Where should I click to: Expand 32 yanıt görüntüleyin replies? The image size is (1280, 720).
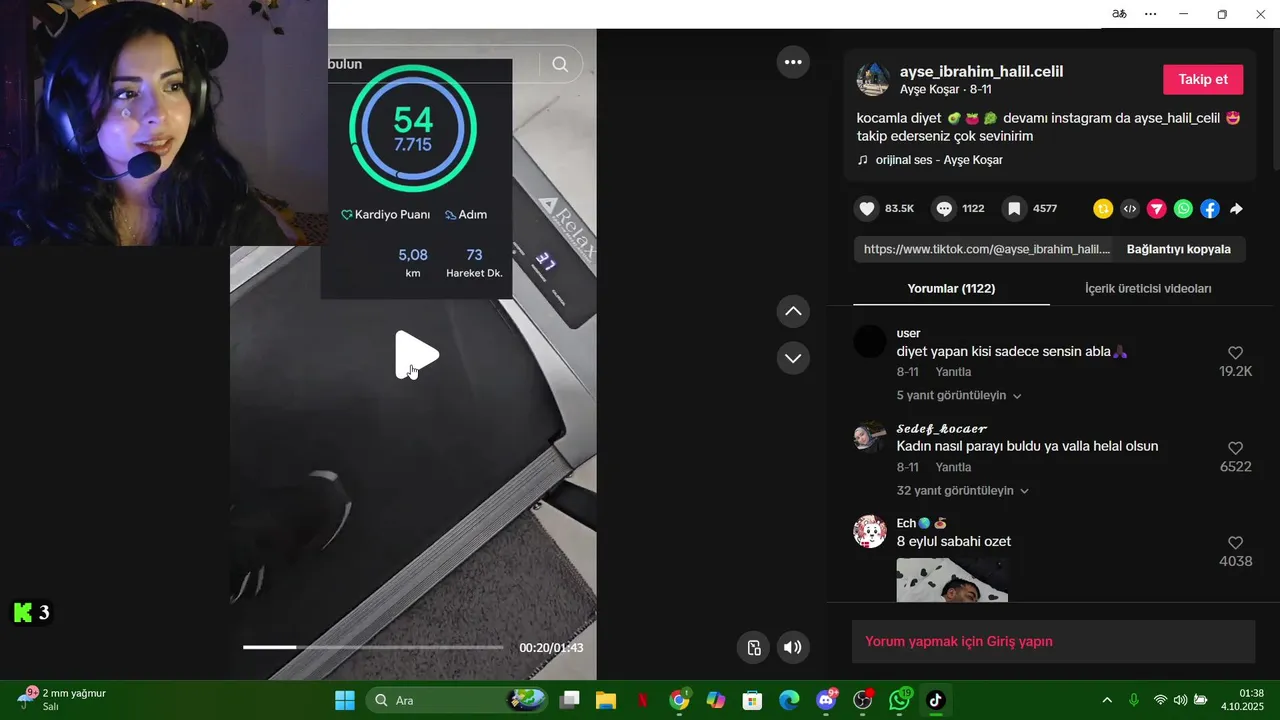pyautogui.click(x=963, y=491)
